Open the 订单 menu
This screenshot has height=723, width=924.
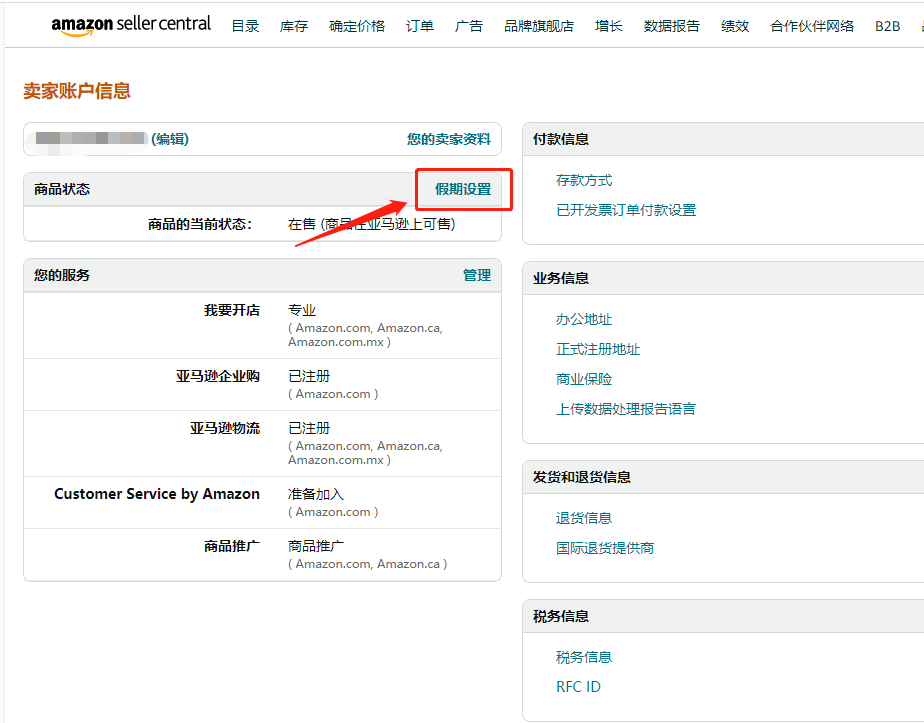[420, 26]
